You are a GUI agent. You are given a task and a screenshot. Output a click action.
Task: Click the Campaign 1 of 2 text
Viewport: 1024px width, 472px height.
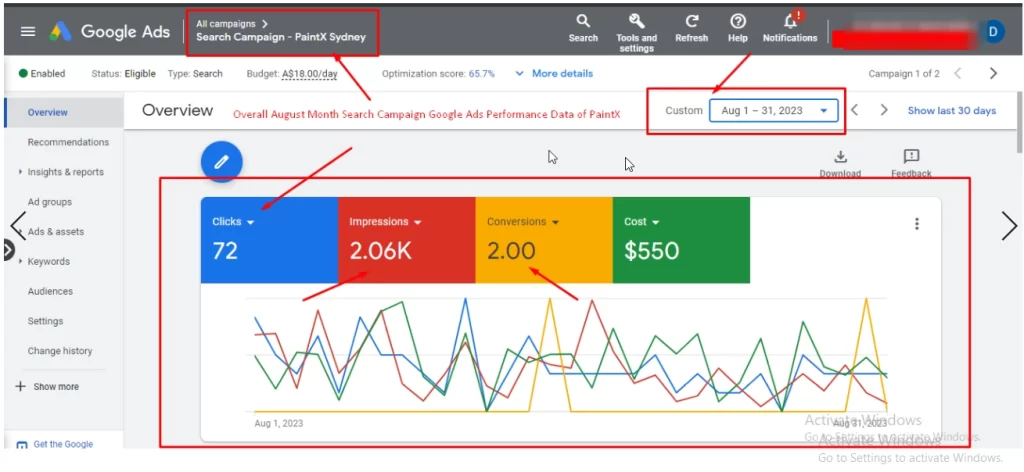(x=904, y=74)
